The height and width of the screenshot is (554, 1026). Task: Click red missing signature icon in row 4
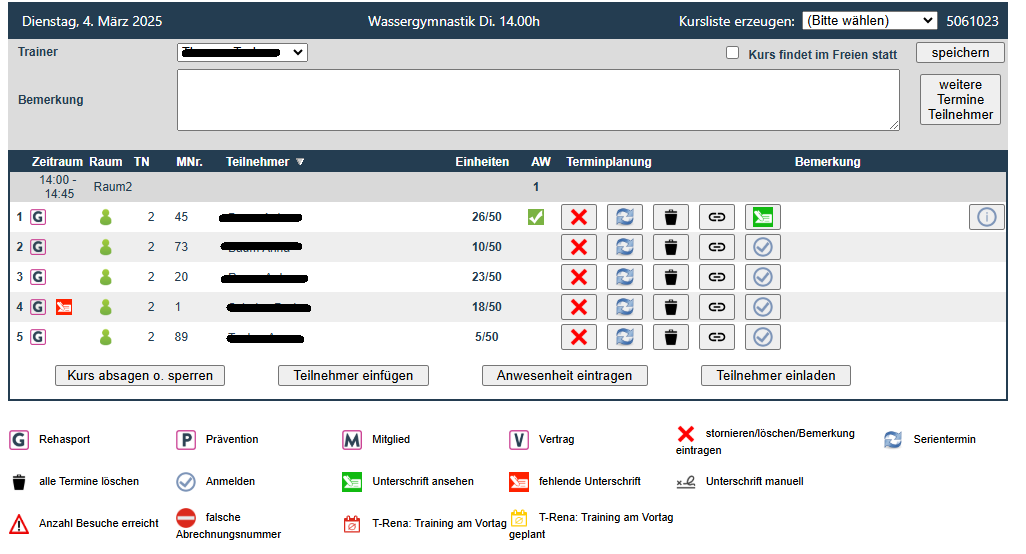pos(64,307)
